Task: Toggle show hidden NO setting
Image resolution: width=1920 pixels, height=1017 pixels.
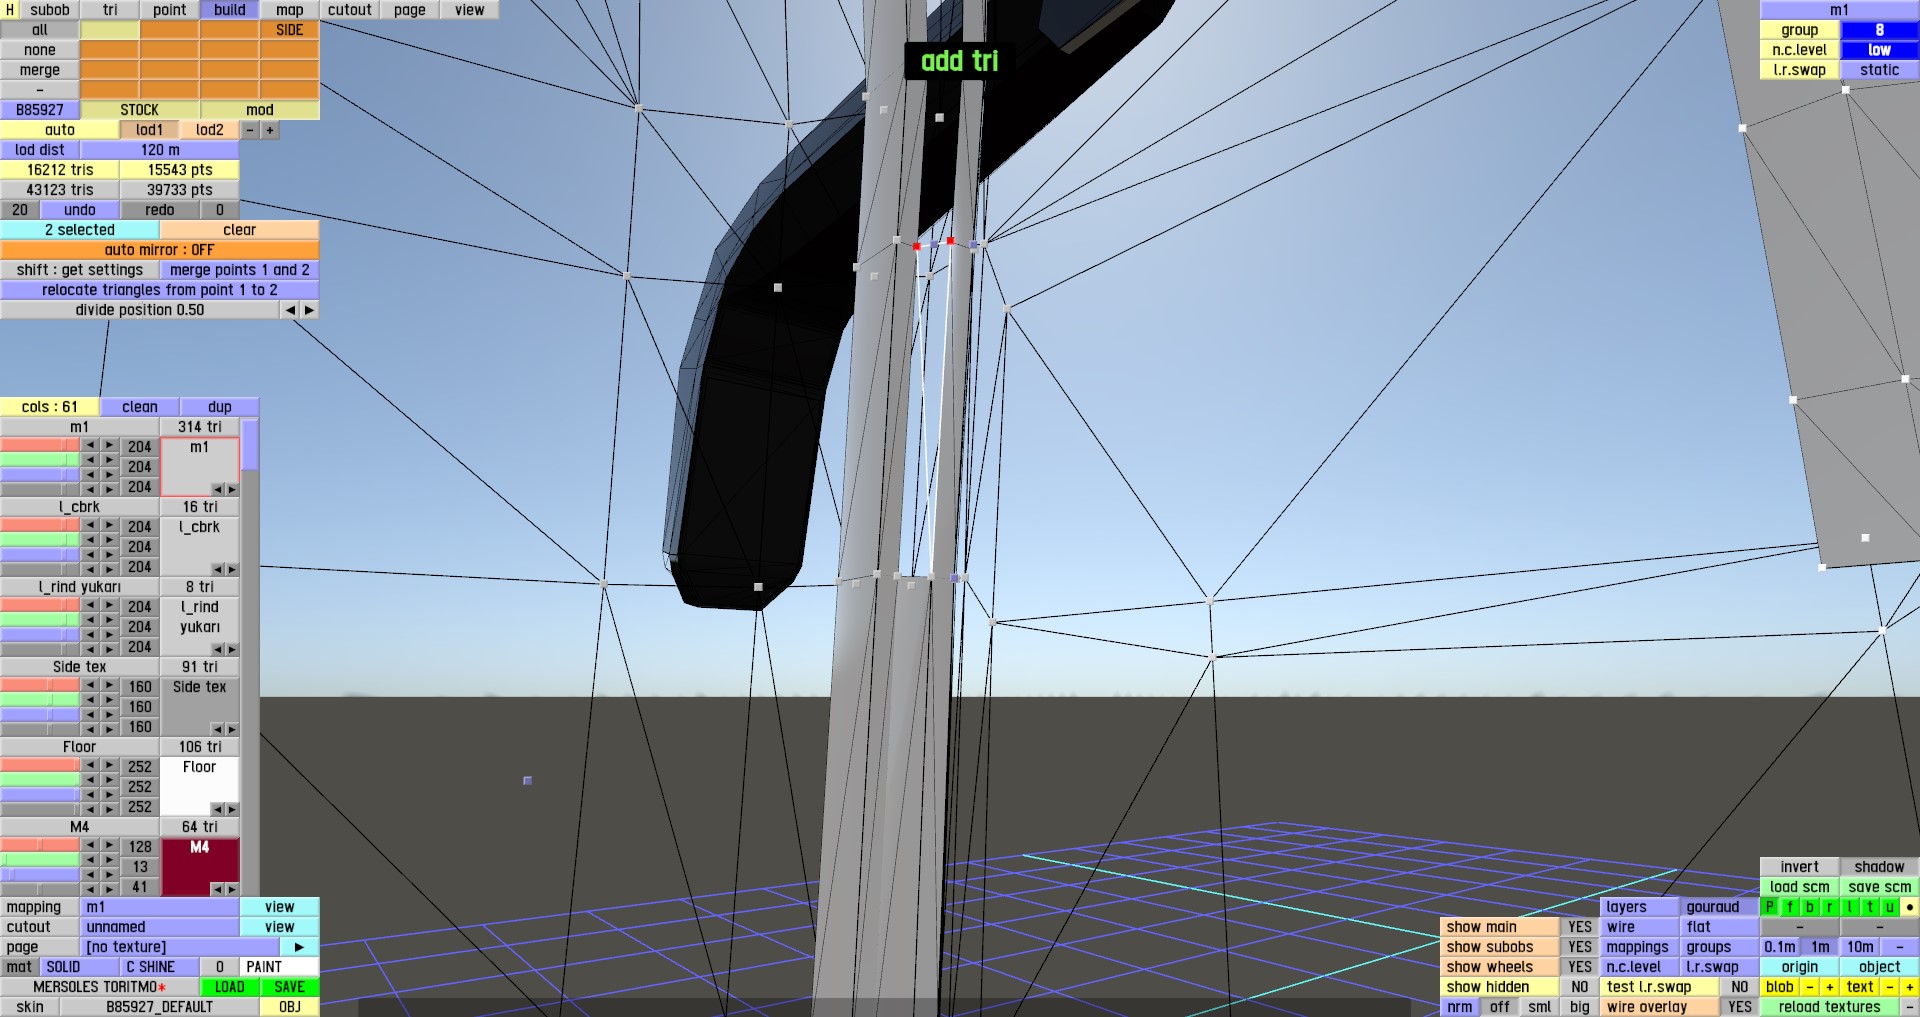Action: (x=1580, y=987)
